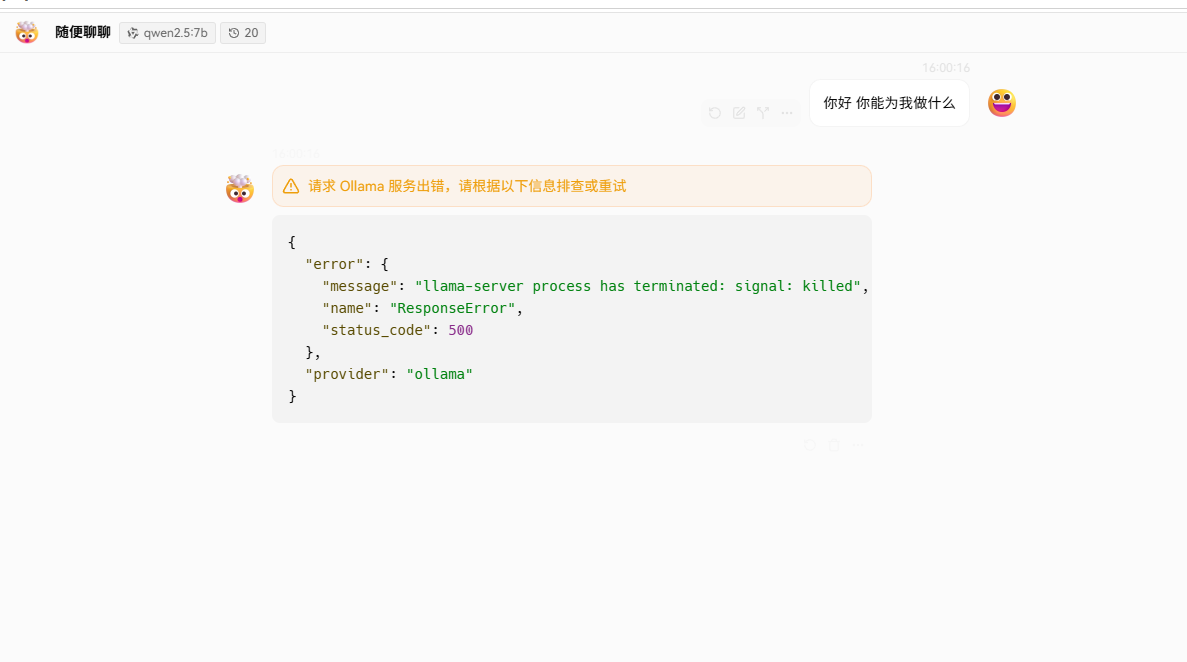Image resolution: width=1187 pixels, height=662 pixels.
Task: Click the assistant avatar in the chat header
Action: coord(26,33)
